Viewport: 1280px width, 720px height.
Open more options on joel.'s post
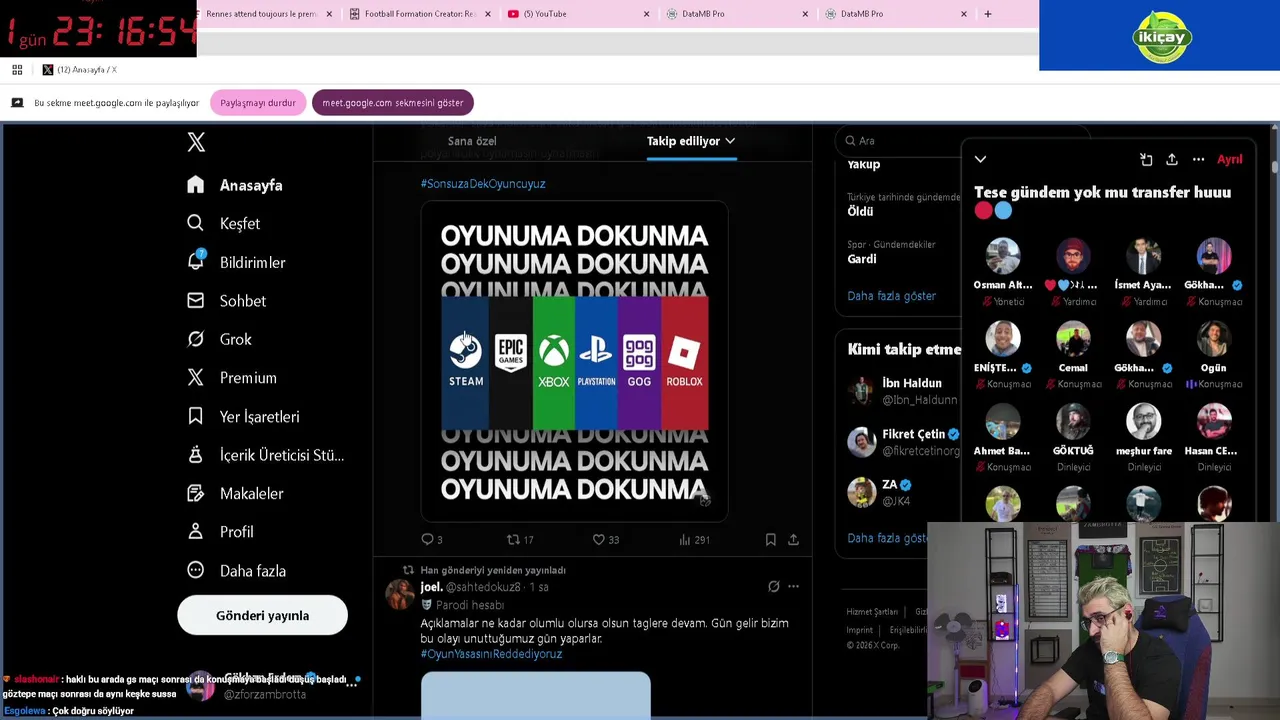point(793,587)
